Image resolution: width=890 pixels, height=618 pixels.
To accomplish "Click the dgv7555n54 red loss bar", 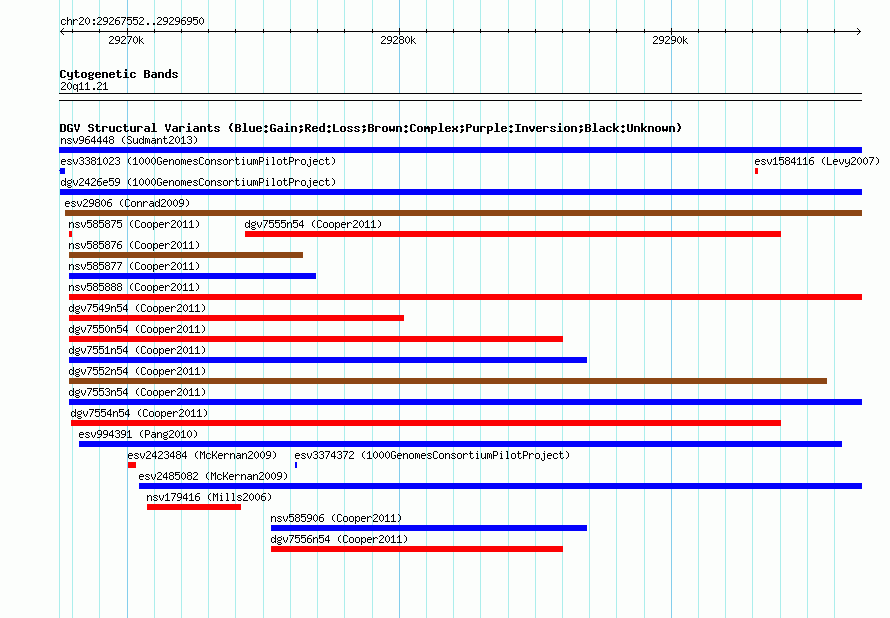I will click(513, 234).
